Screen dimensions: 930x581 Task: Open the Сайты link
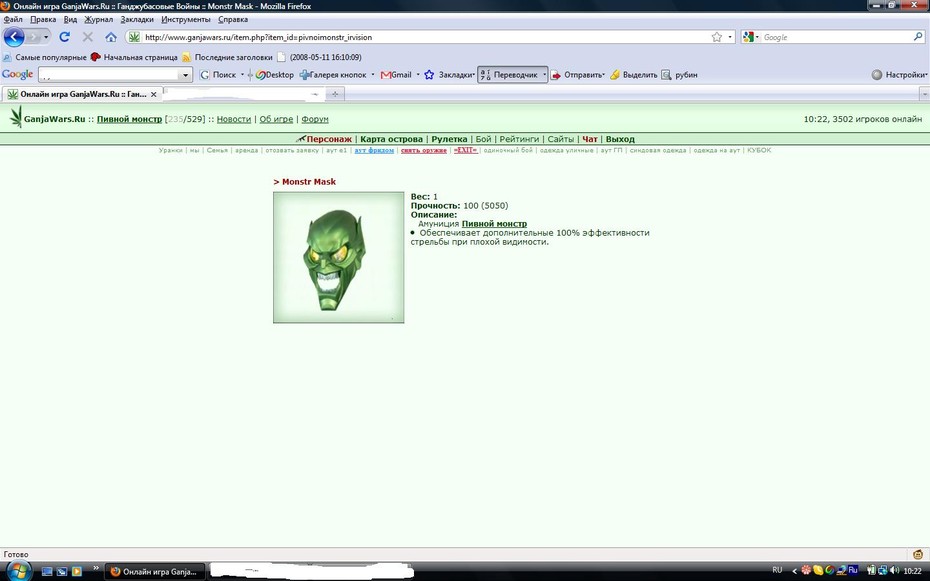point(560,139)
